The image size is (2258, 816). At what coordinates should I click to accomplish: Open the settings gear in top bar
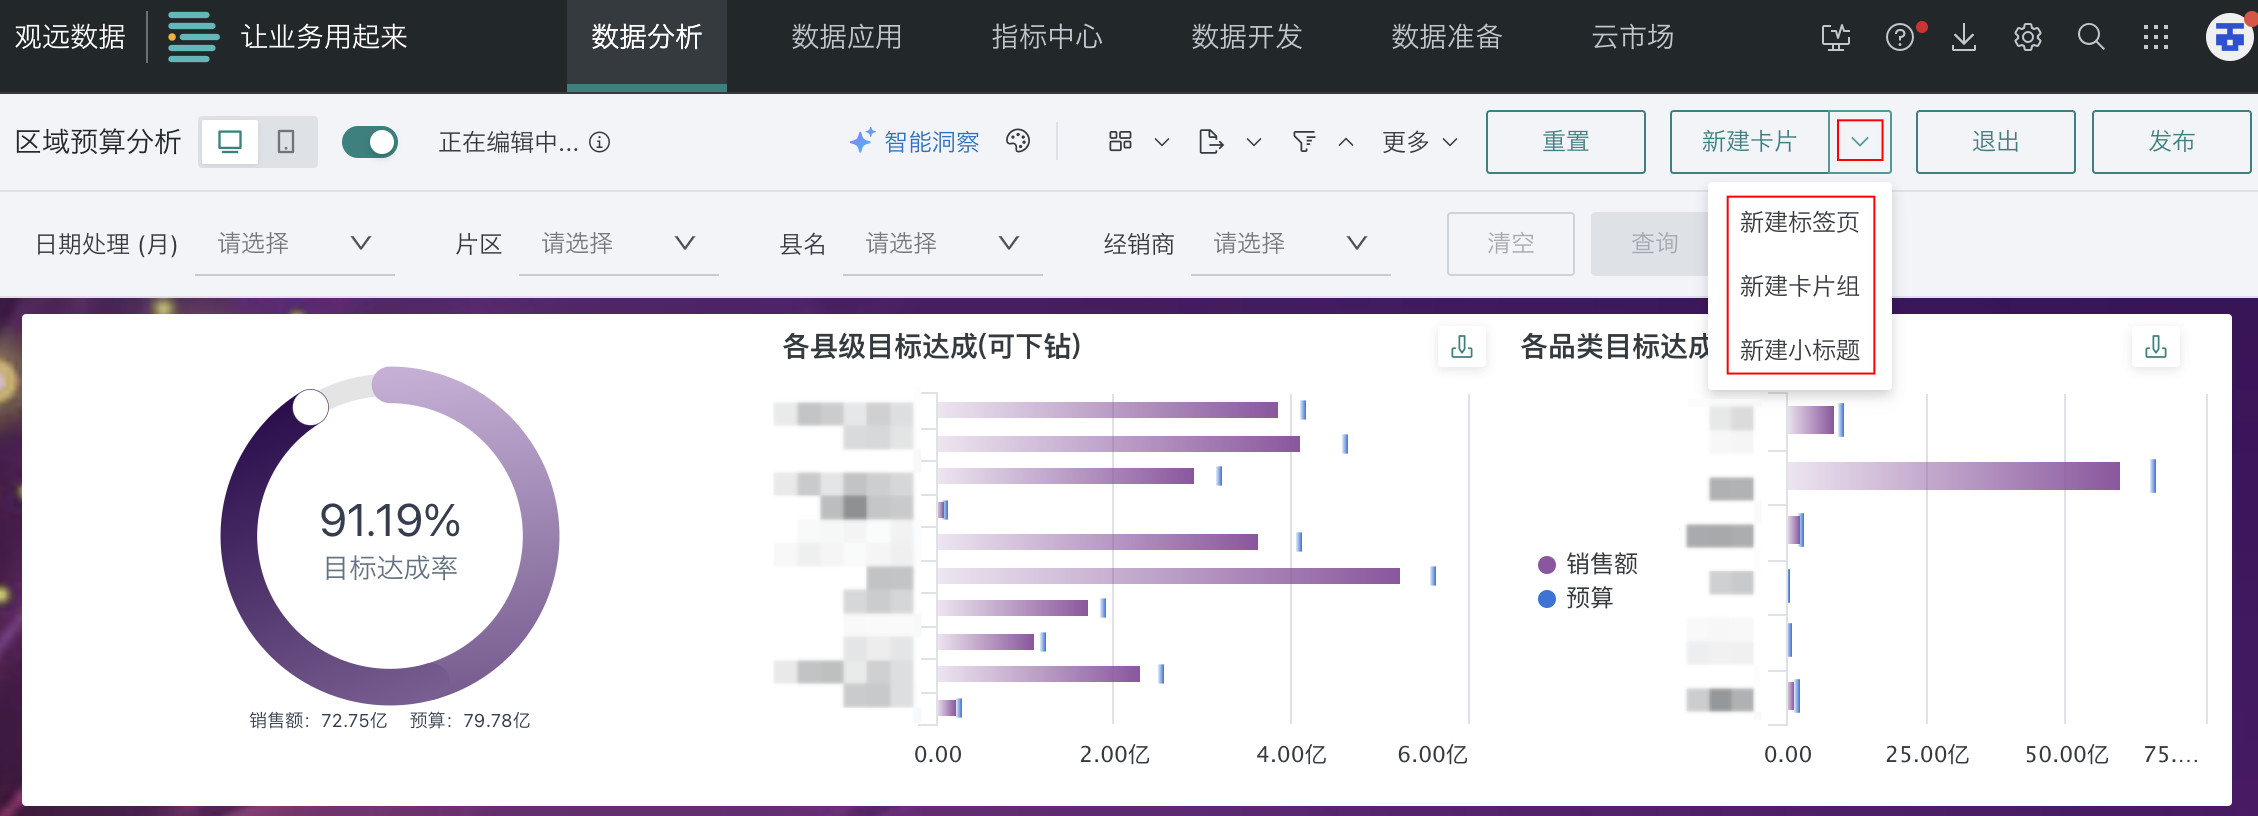click(x=2027, y=38)
